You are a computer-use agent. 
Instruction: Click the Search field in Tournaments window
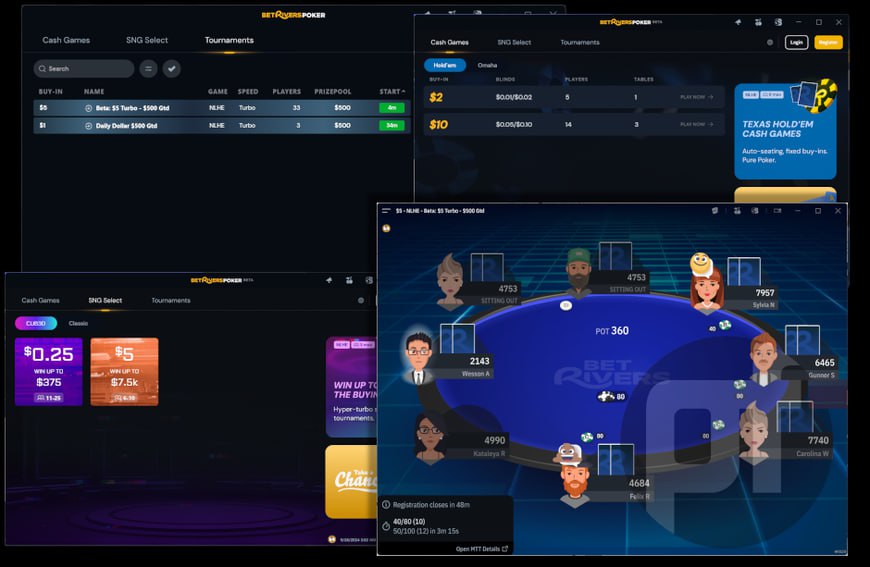(x=84, y=69)
